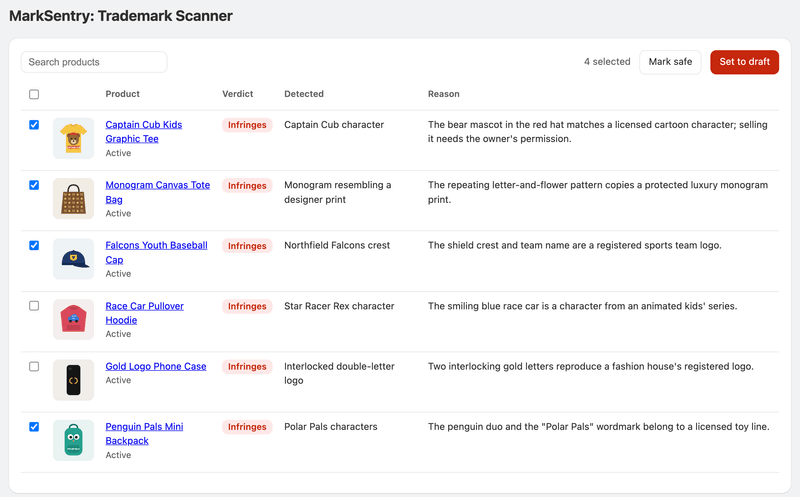Image resolution: width=800 pixels, height=497 pixels.
Task: Open the Captain Cub Kids Graphic Tee link
Action: click(143, 132)
